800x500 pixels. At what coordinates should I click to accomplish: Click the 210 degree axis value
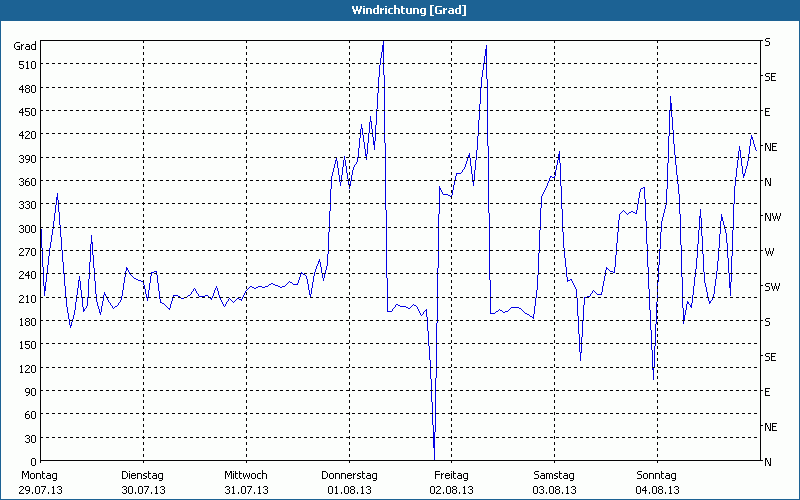point(27,298)
